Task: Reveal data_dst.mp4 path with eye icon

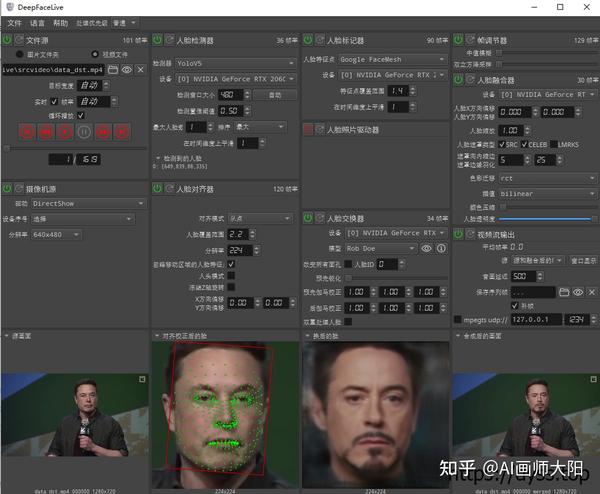Action: coord(127,70)
